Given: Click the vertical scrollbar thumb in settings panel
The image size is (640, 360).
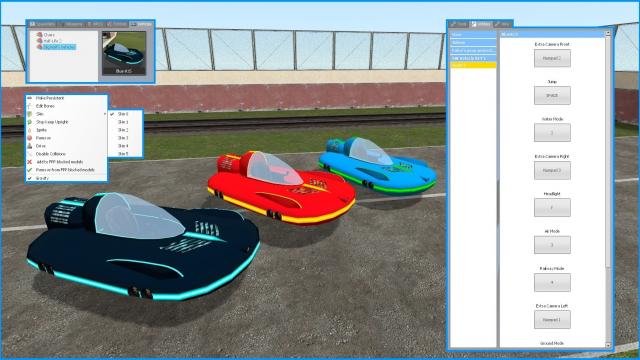Looking at the screenshot, I should coord(608,151).
